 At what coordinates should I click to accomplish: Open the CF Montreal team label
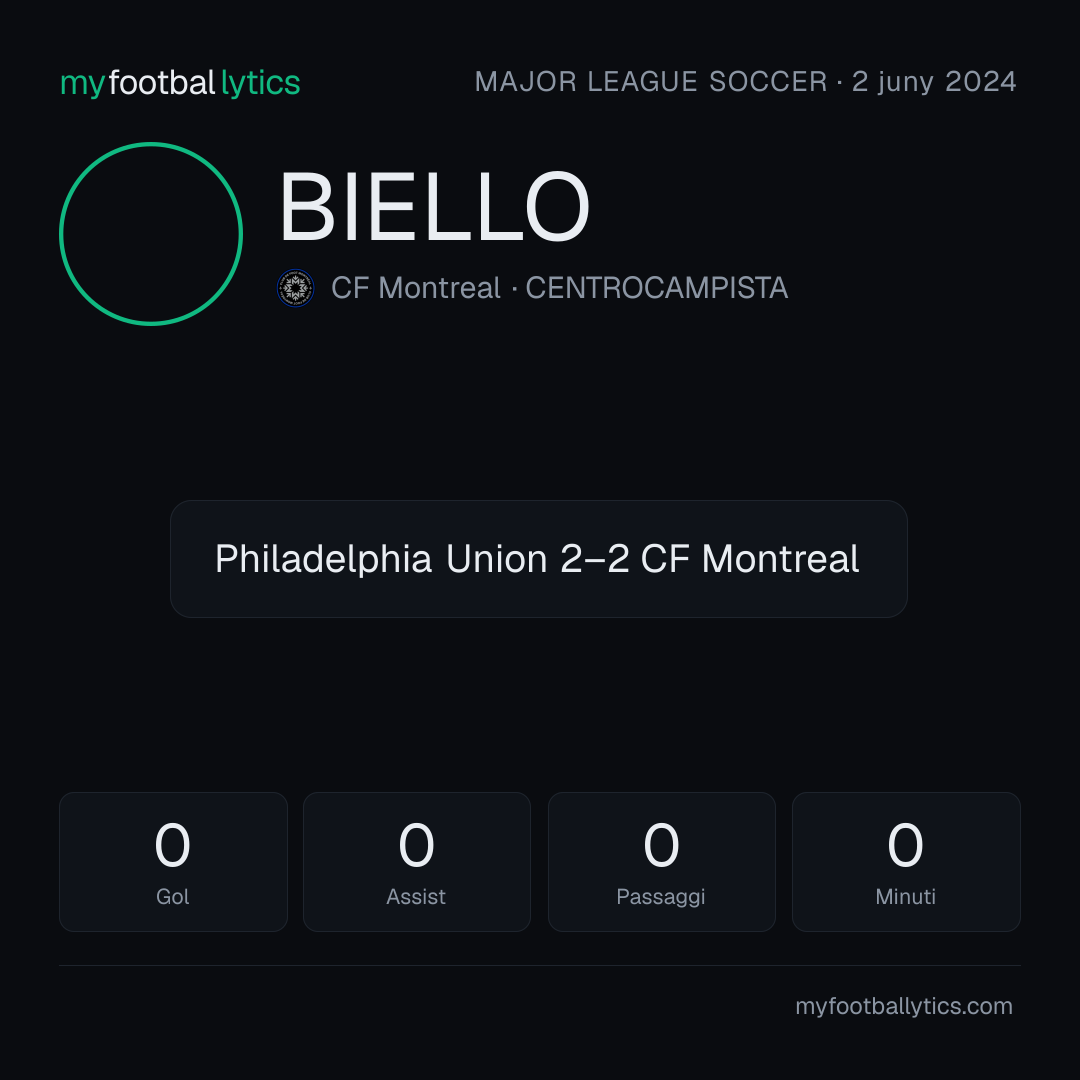[415, 288]
